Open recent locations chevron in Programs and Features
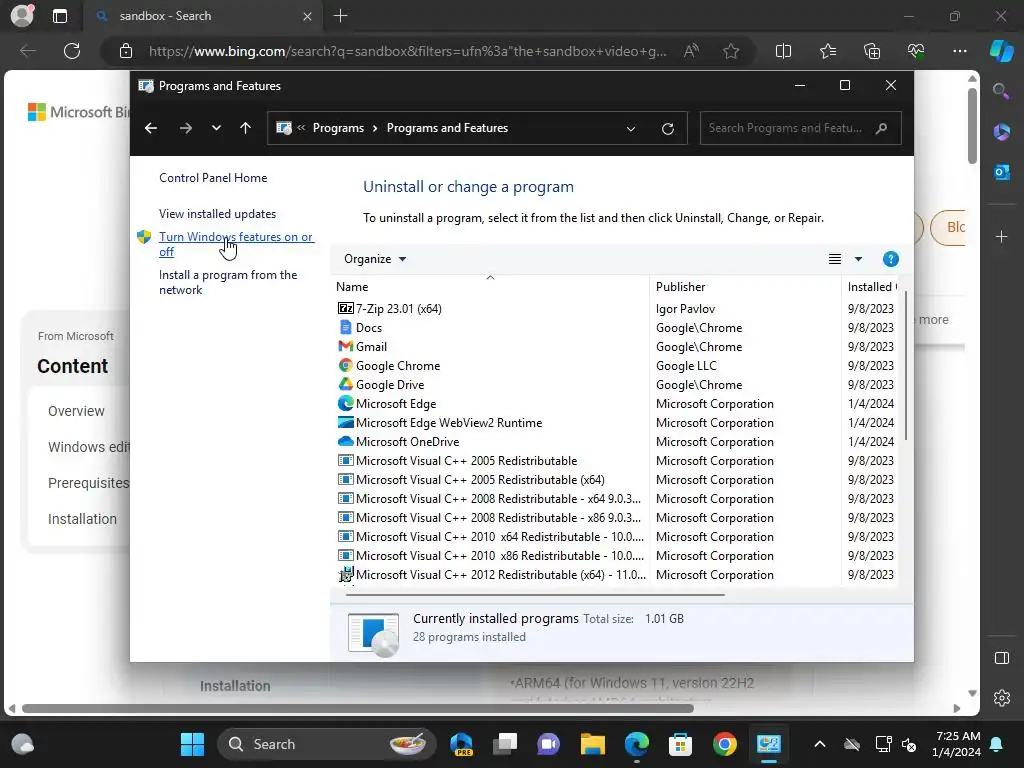The height and width of the screenshot is (768, 1024). tap(216, 128)
